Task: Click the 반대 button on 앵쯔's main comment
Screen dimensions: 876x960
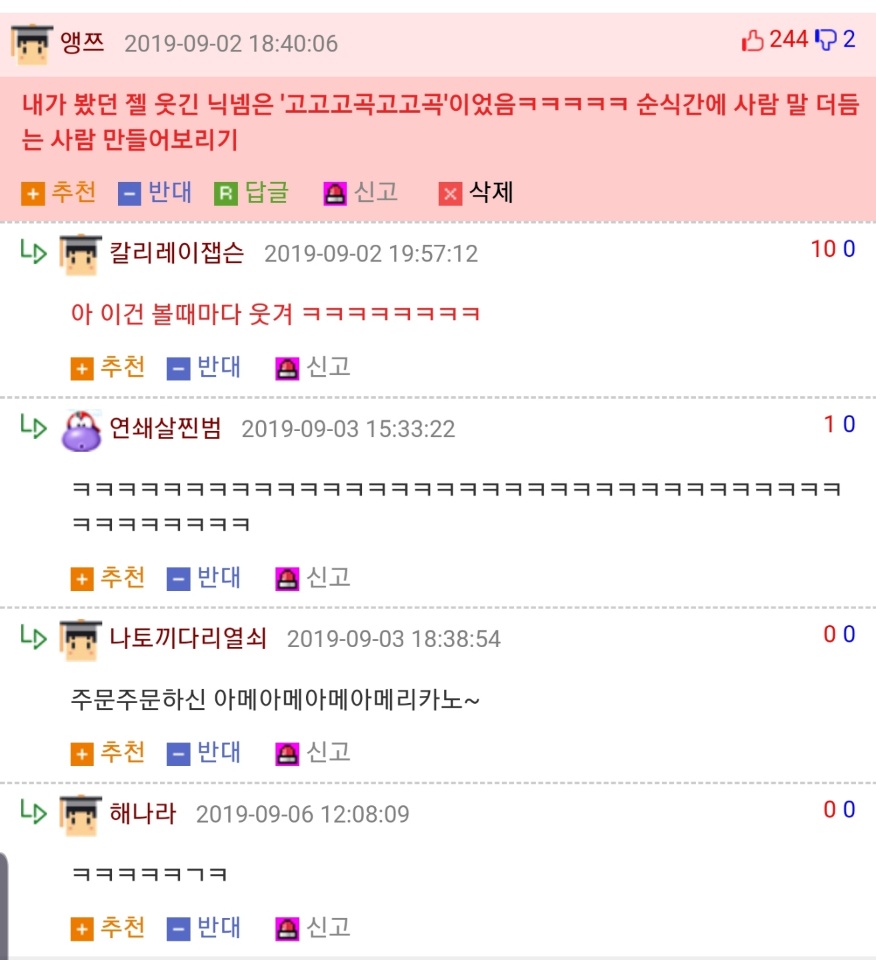Action: click(x=155, y=193)
